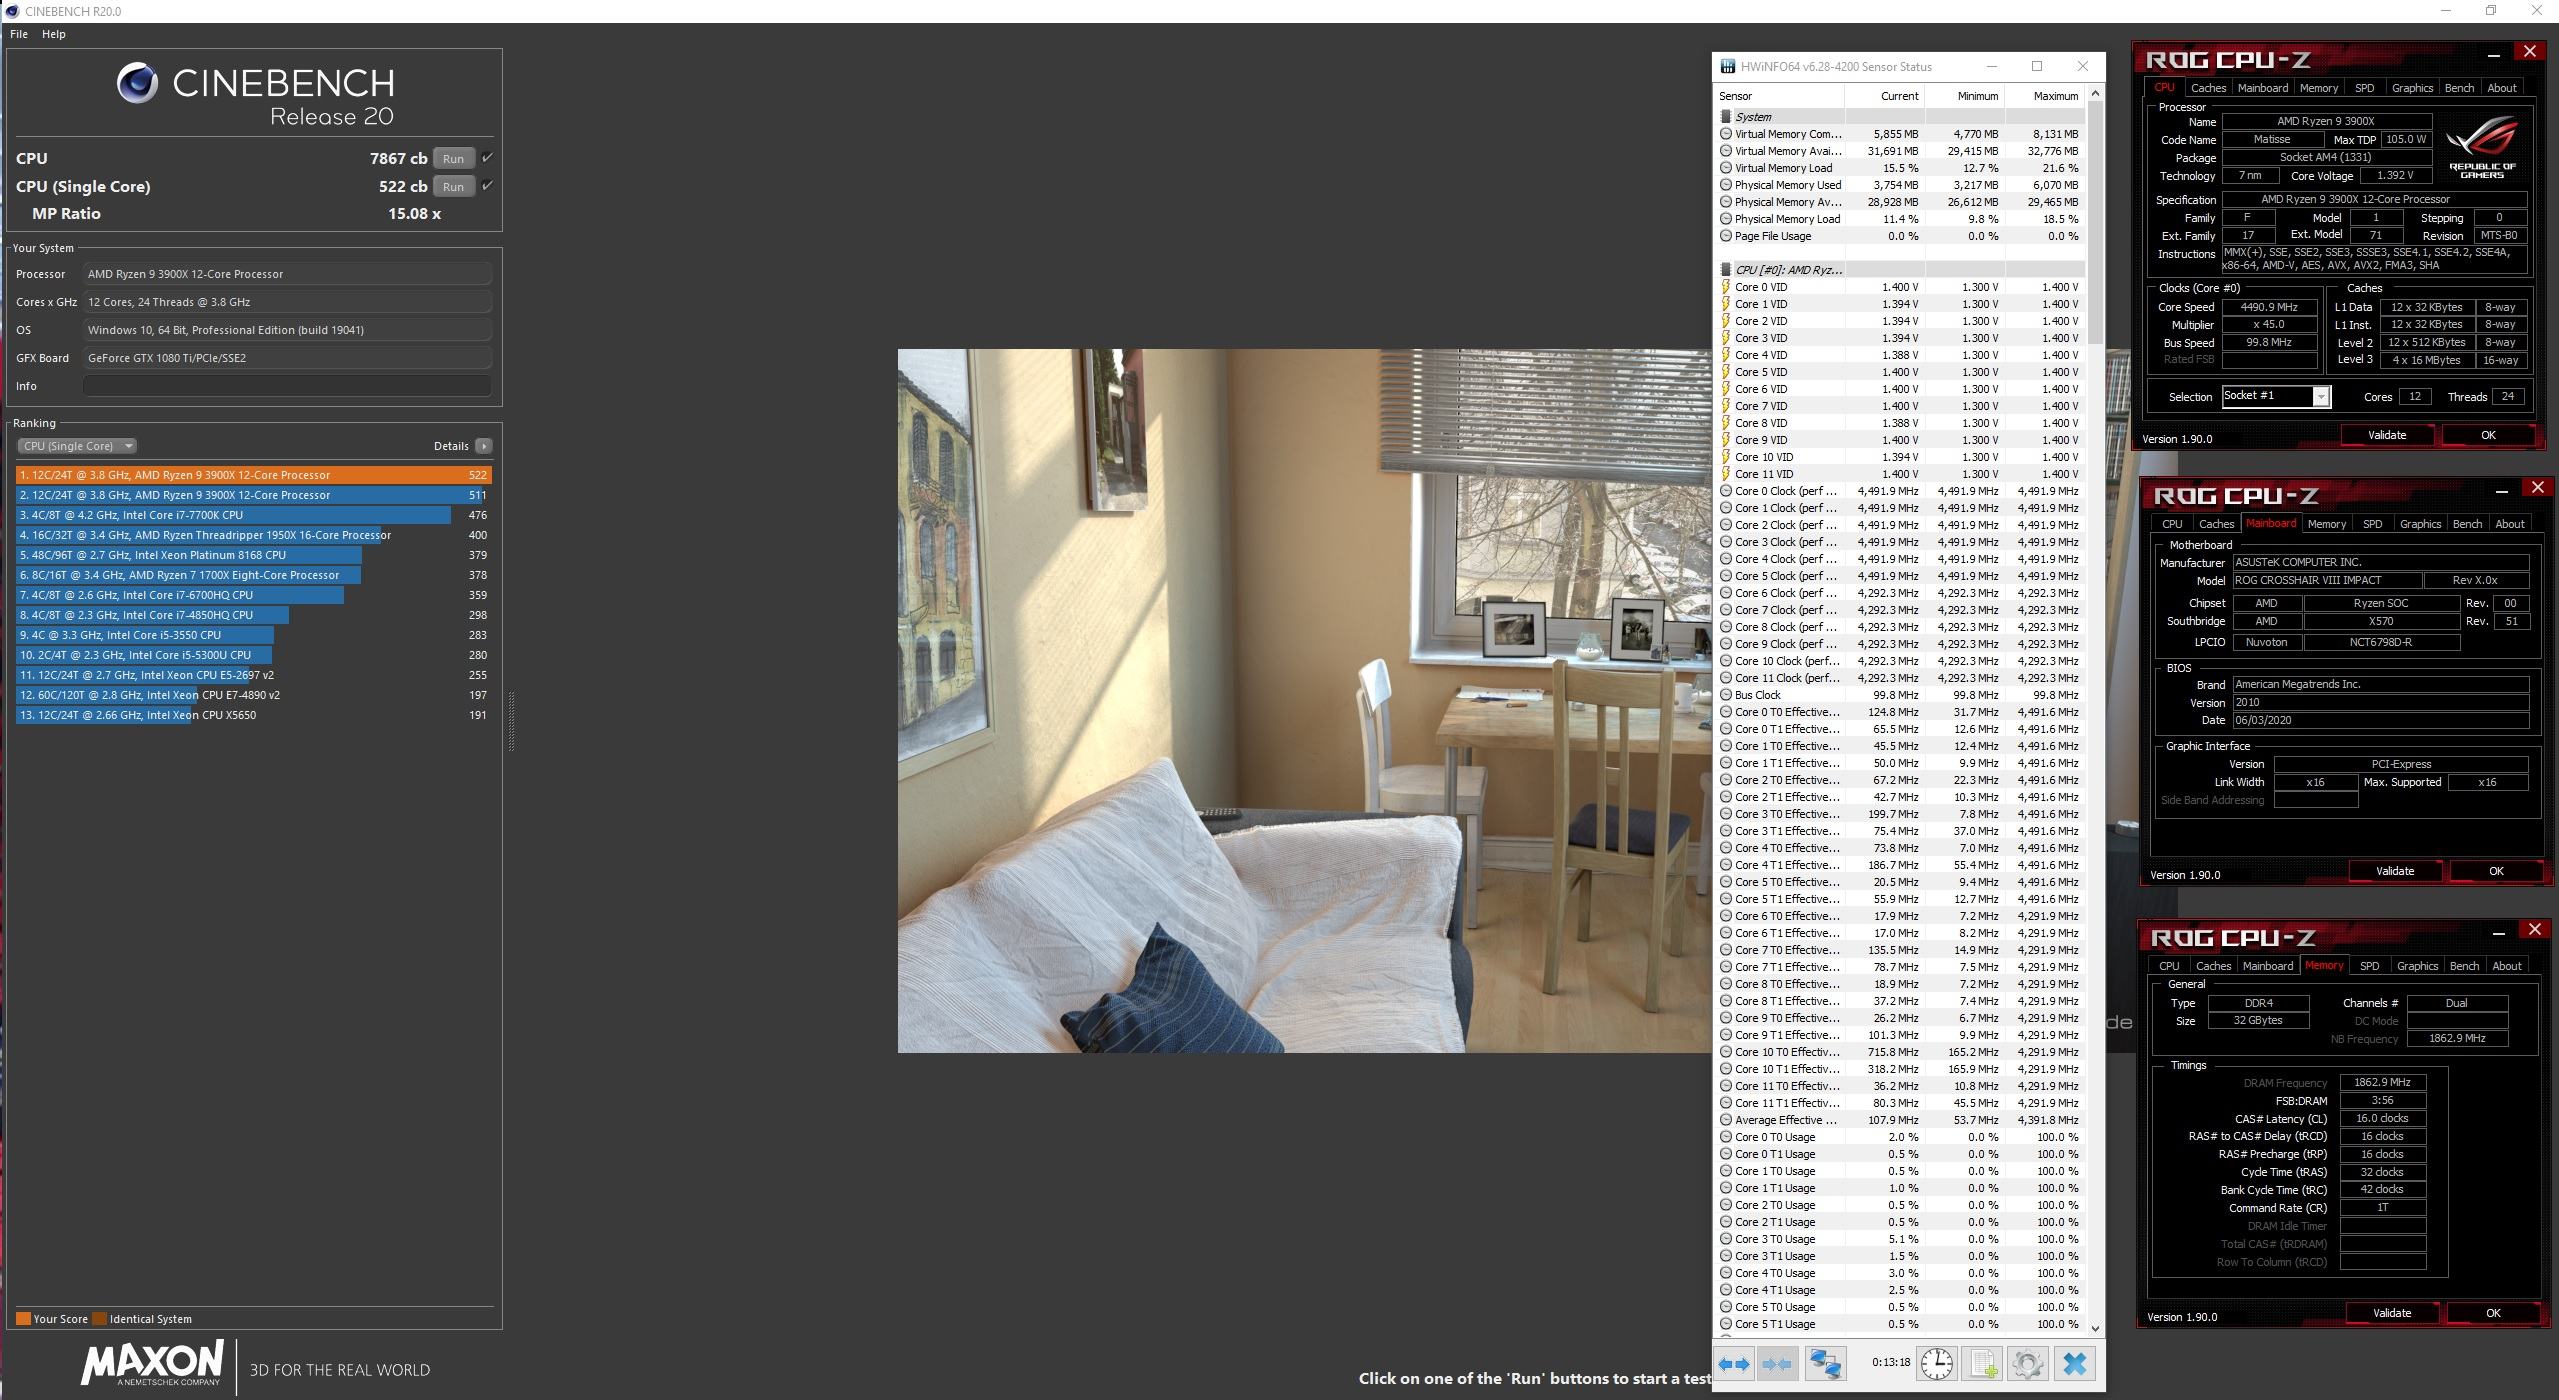Select the Xeon Platinum 8168 ranking row

254,555
